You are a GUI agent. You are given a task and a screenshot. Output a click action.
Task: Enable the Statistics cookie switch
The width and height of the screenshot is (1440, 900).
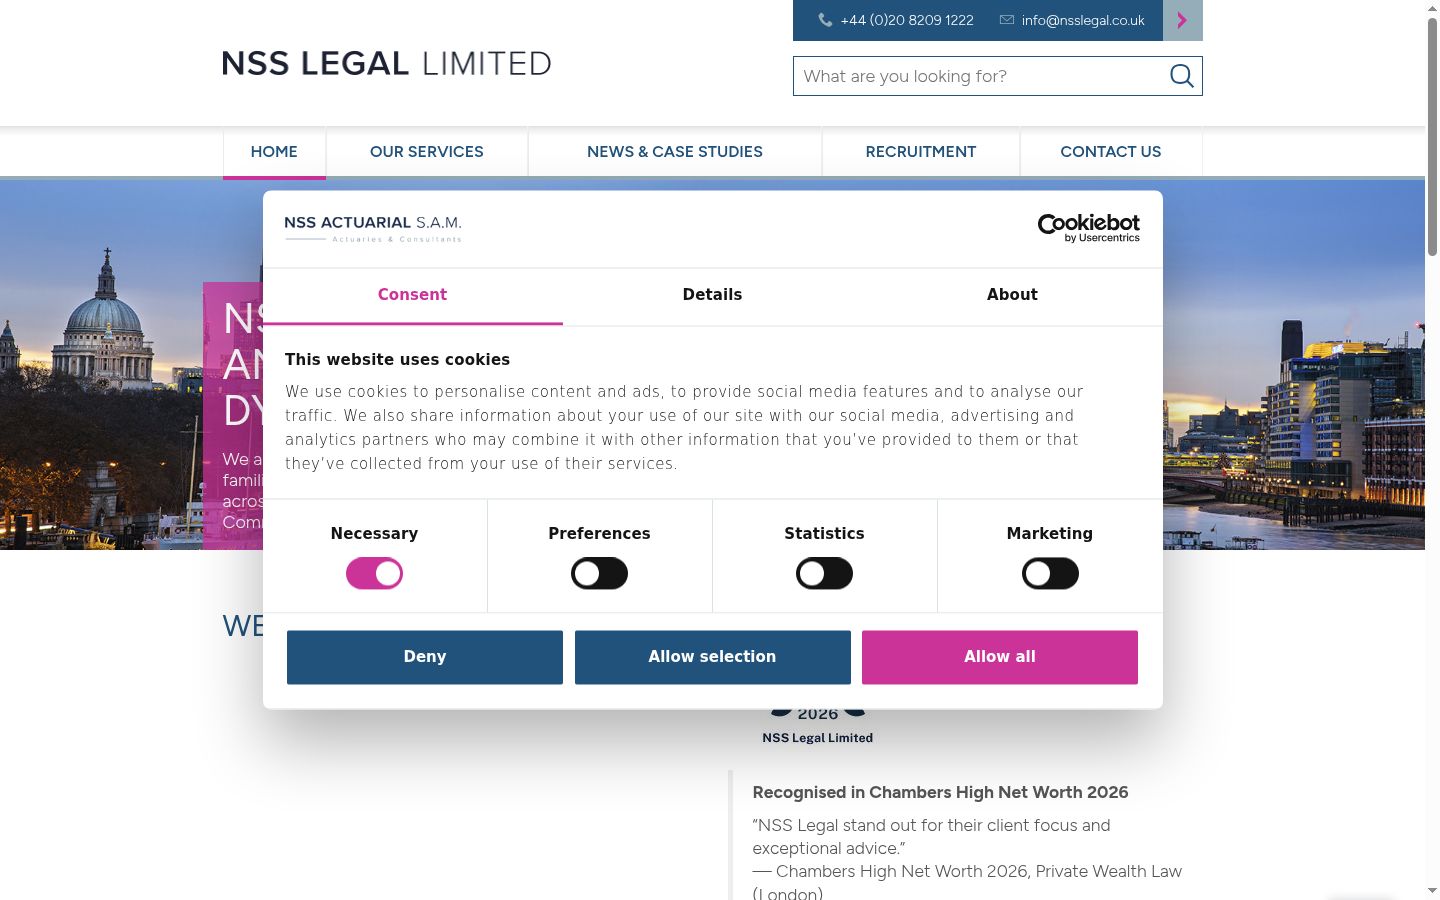(x=824, y=573)
